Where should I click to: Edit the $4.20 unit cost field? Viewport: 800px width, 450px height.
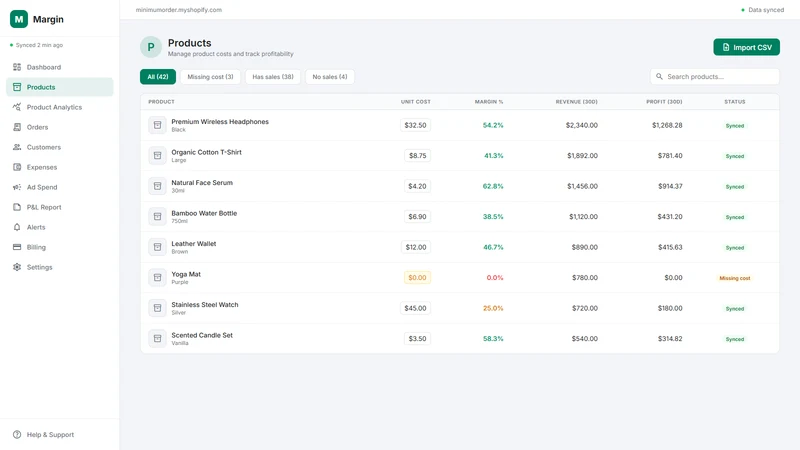(417, 186)
